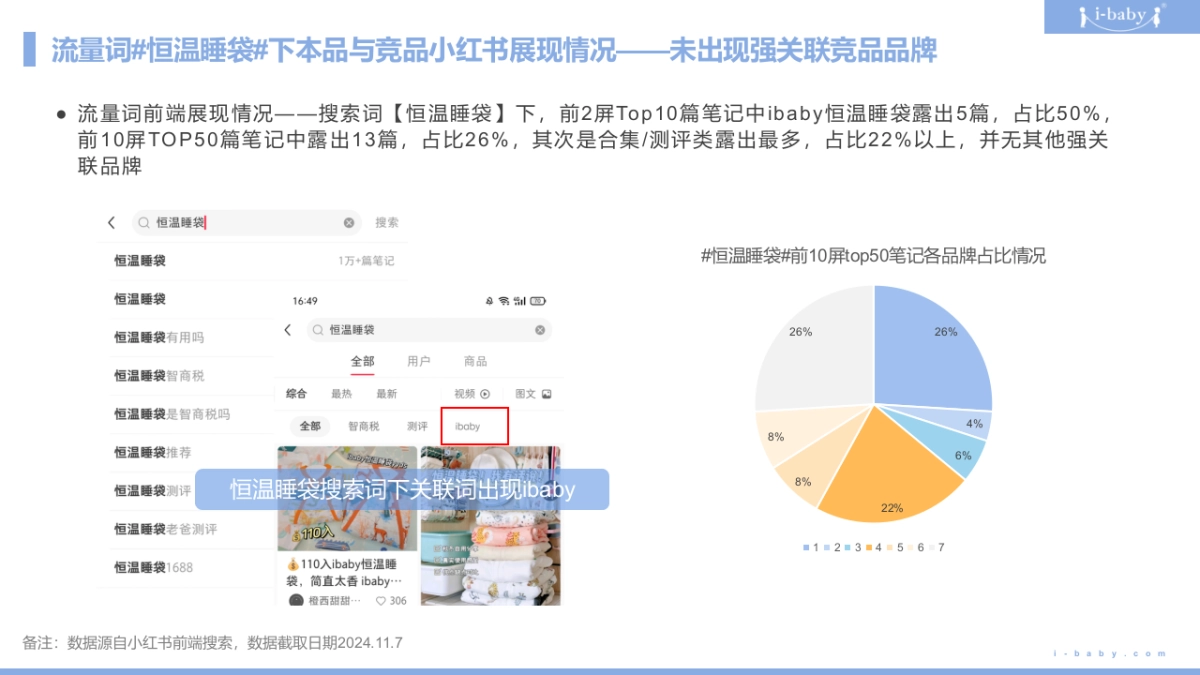The image size is (1200, 675).
Task: Enable the 智商税 filter chip
Action: coord(364,425)
